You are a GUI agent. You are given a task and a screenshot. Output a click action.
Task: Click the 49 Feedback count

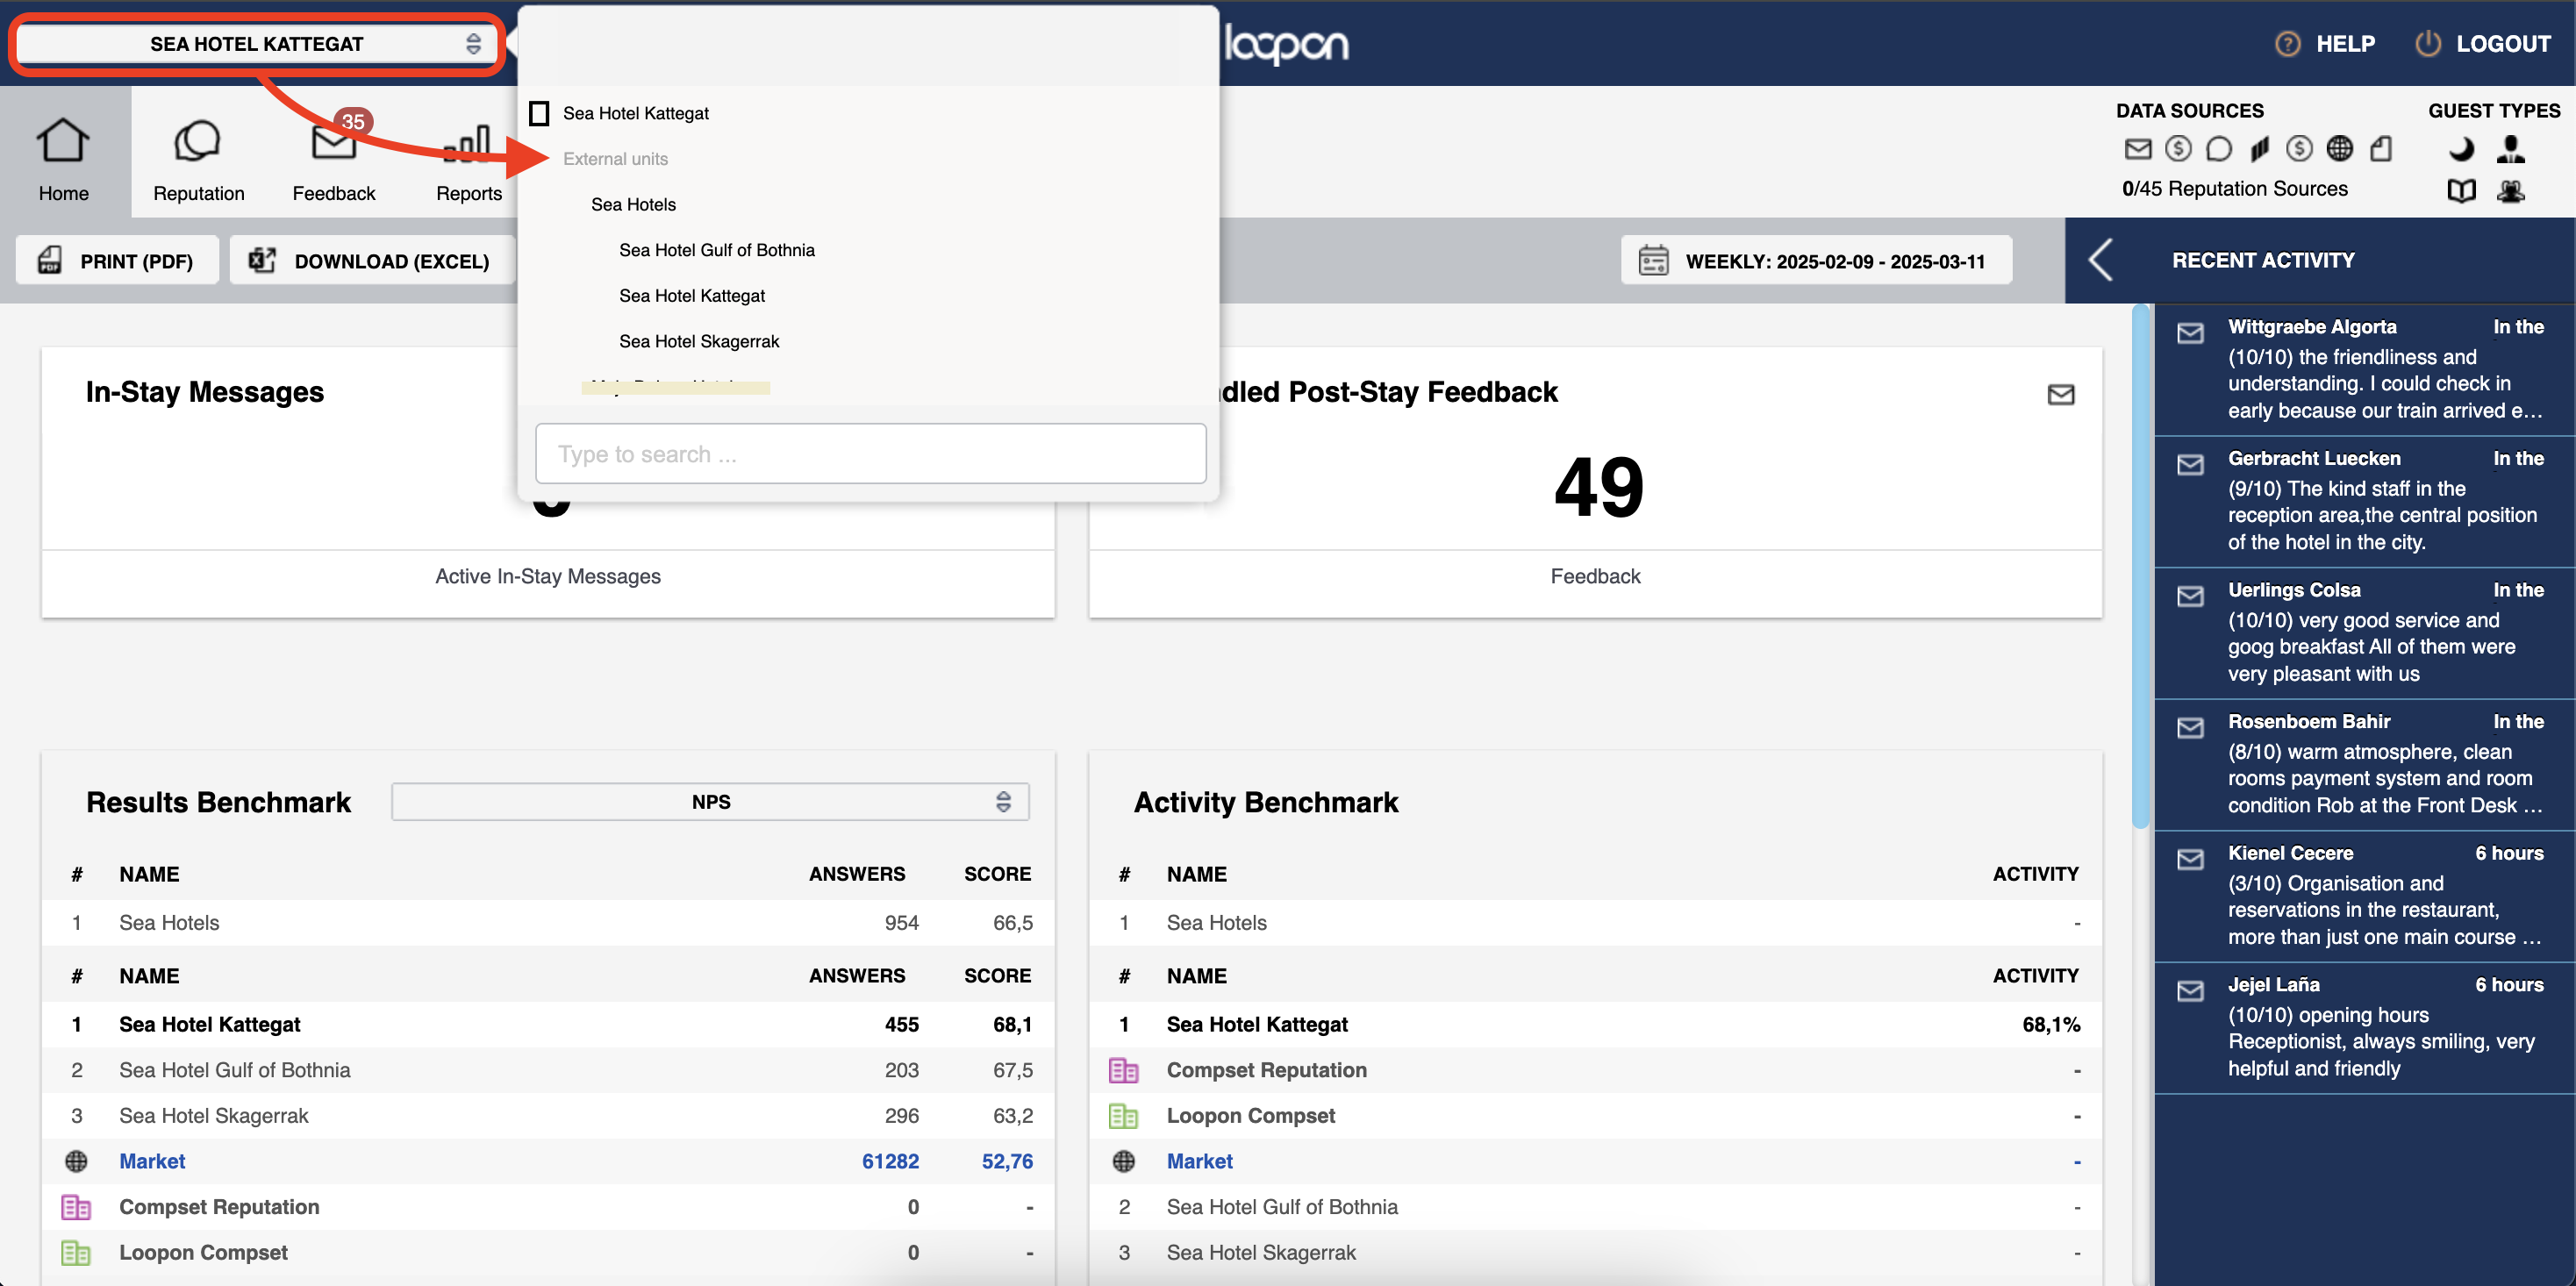pyautogui.click(x=1598, y=487)
